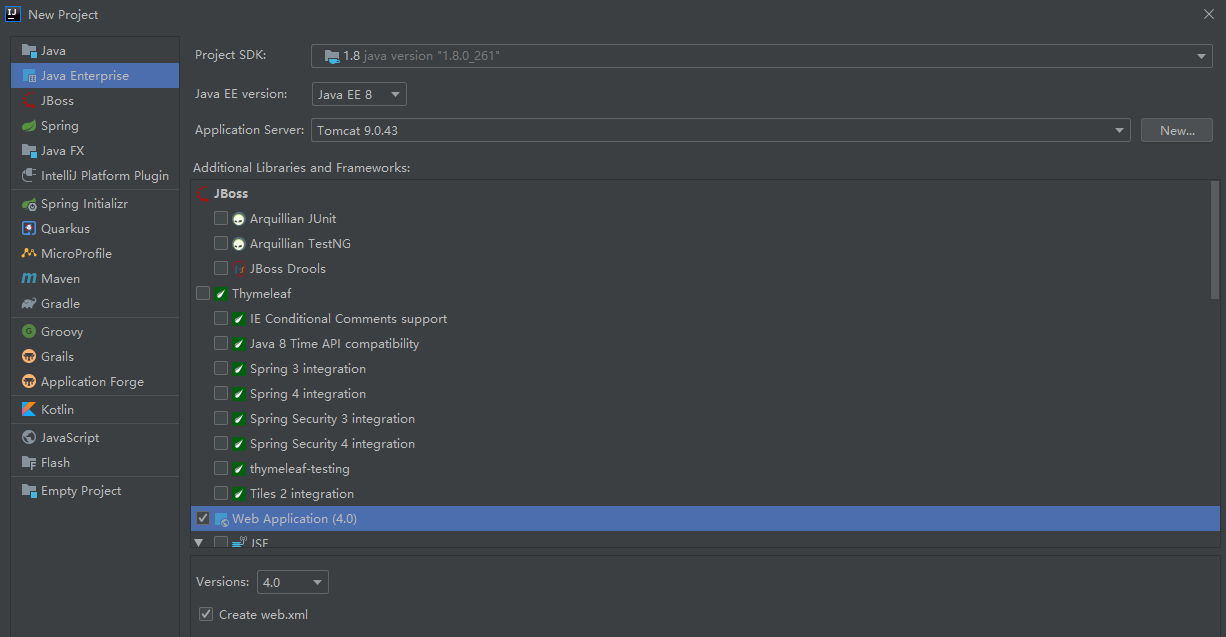Click the Web Application framework icon
The height and width of the screenshot is (637, 1226).
click(x=221, y=519)
